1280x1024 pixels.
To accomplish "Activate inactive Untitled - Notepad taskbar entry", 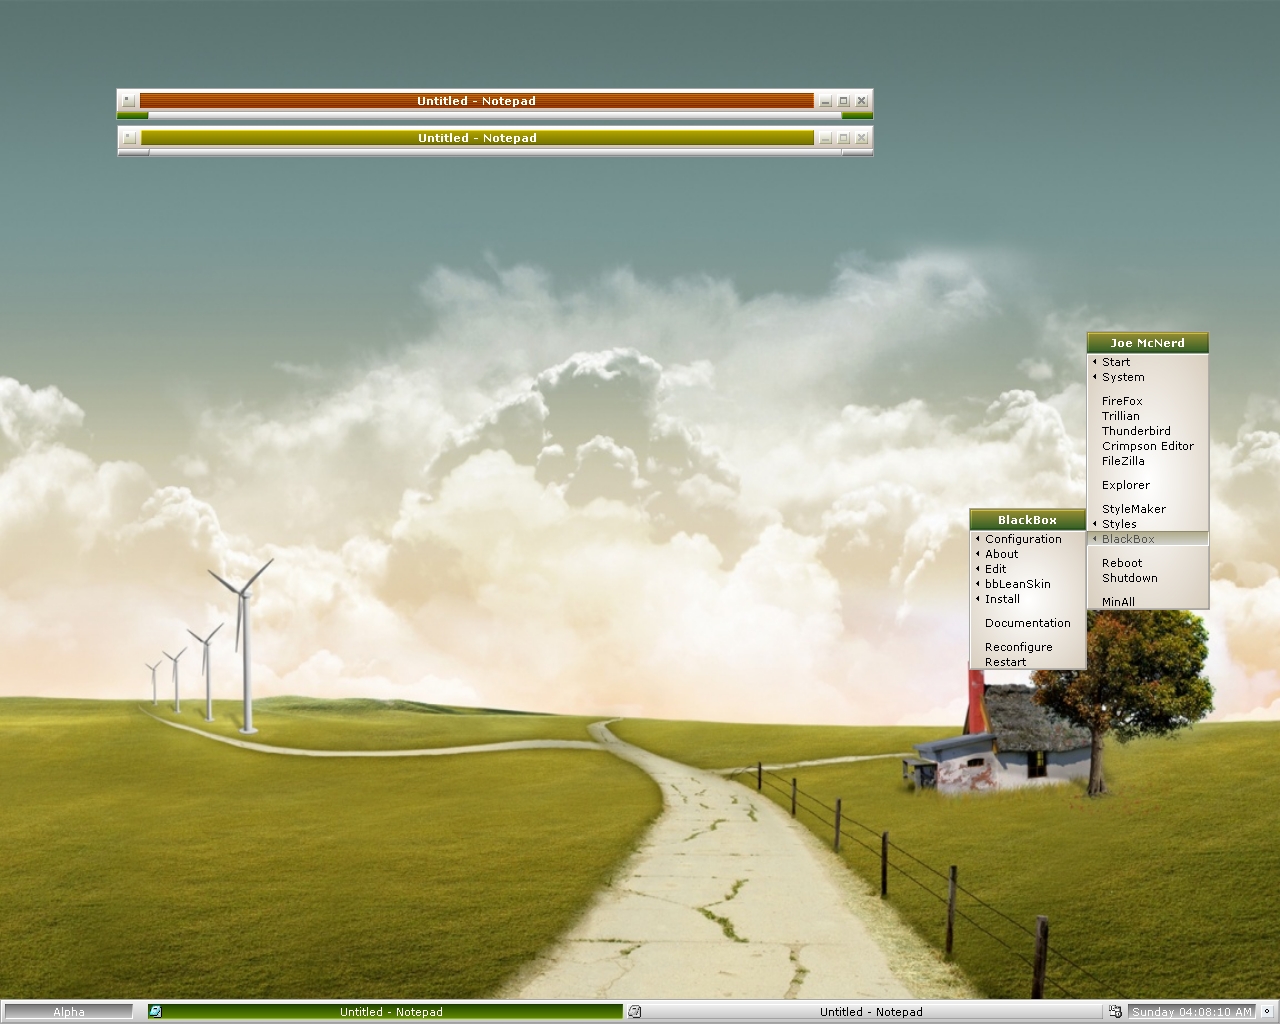I will pos(865,1012).
